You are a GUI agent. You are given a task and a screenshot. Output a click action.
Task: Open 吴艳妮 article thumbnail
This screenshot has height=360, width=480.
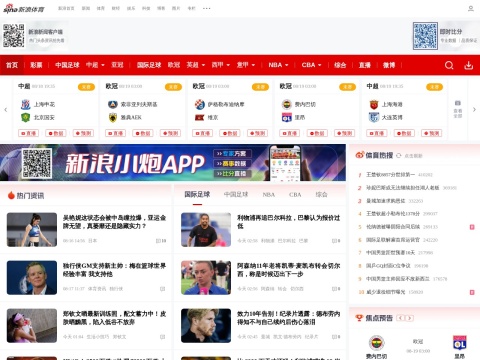tap(32, 230)
